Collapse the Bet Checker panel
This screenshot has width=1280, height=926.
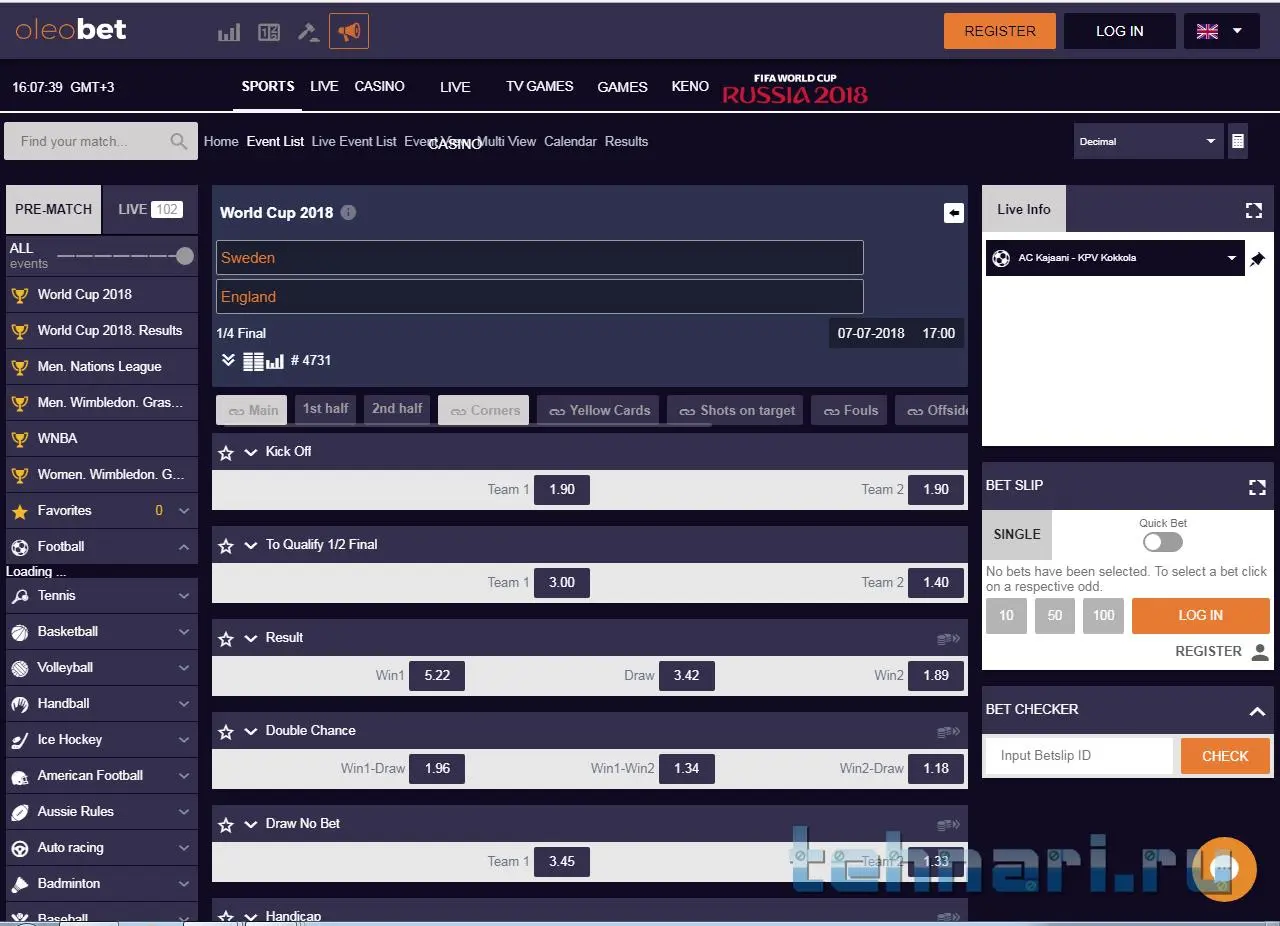pos(1257,711)
